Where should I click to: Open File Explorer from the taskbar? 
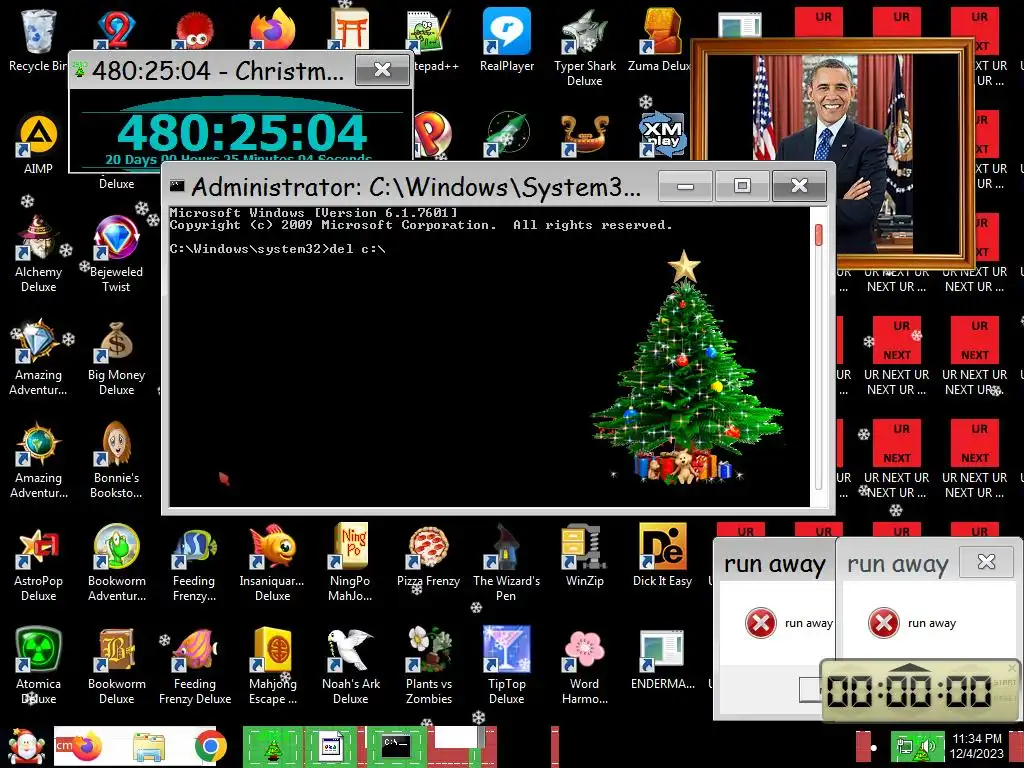point(148,746)
